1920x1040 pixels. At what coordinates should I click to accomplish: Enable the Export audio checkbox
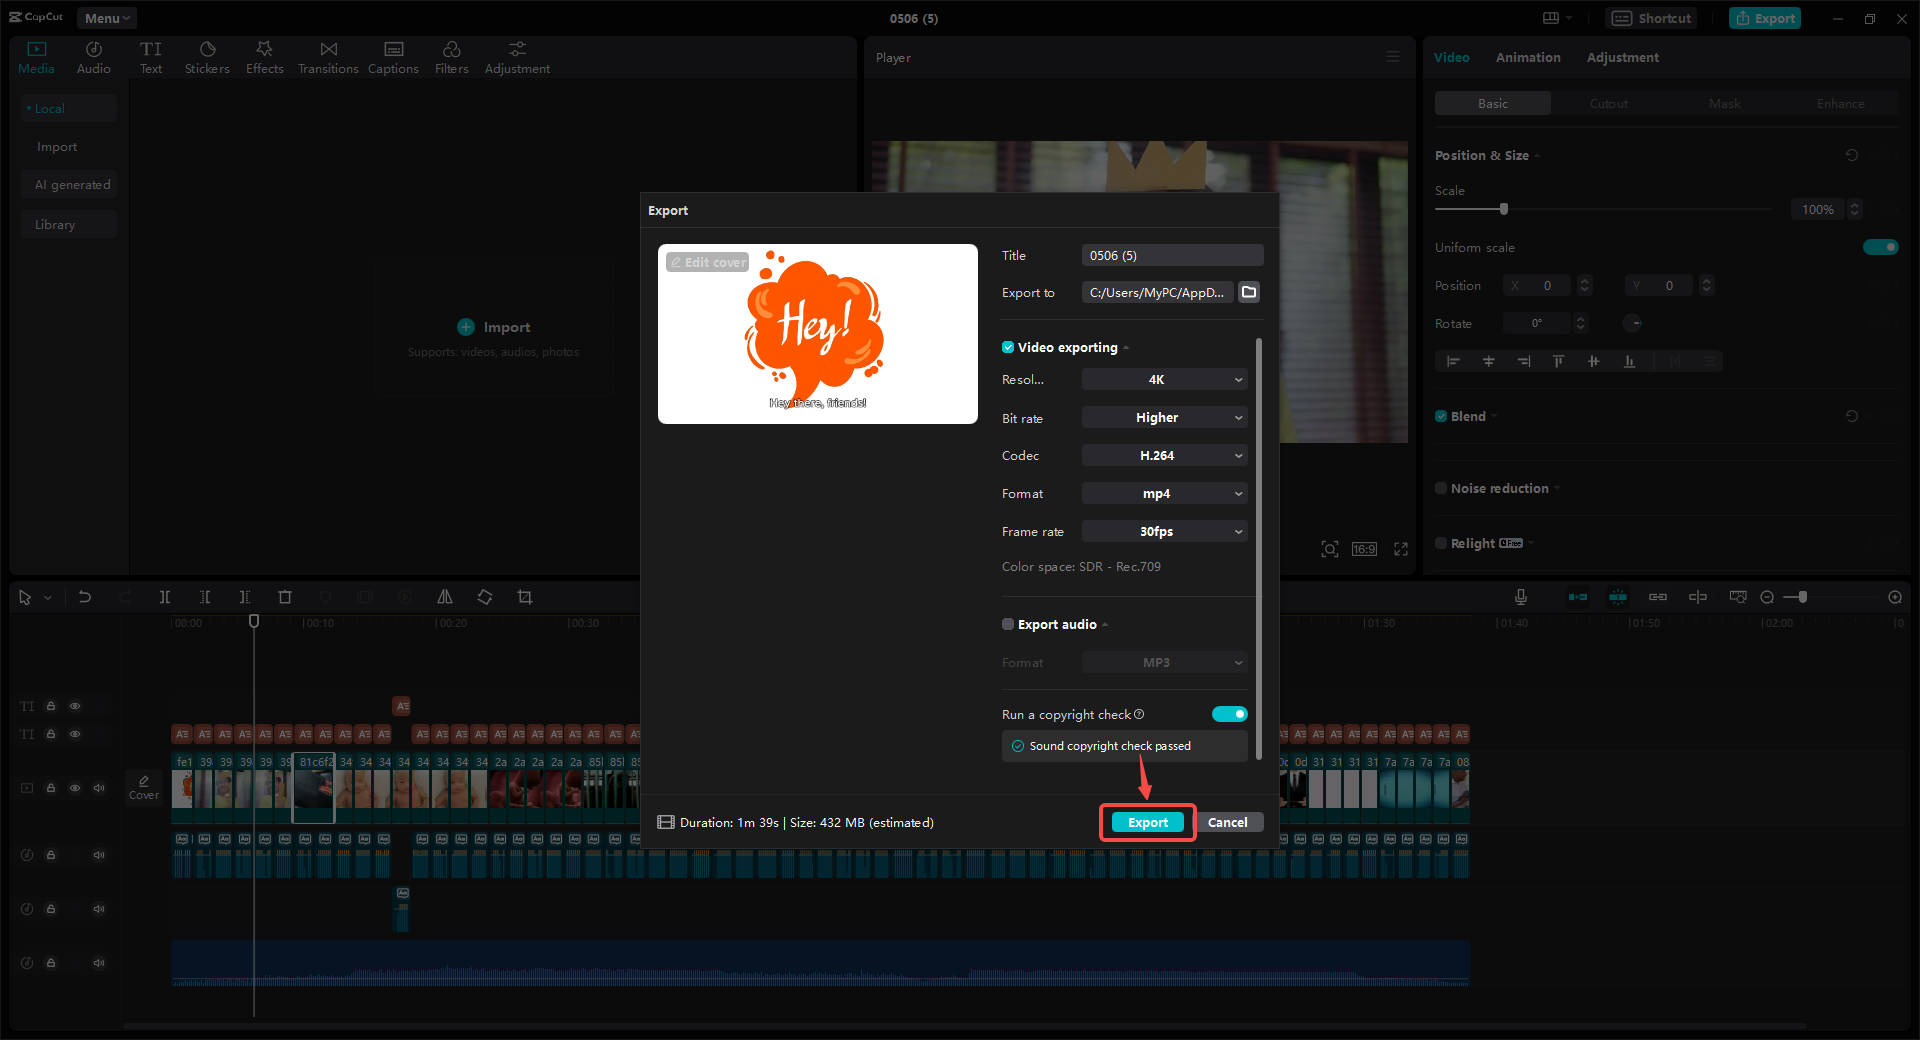pos(1008,624)
